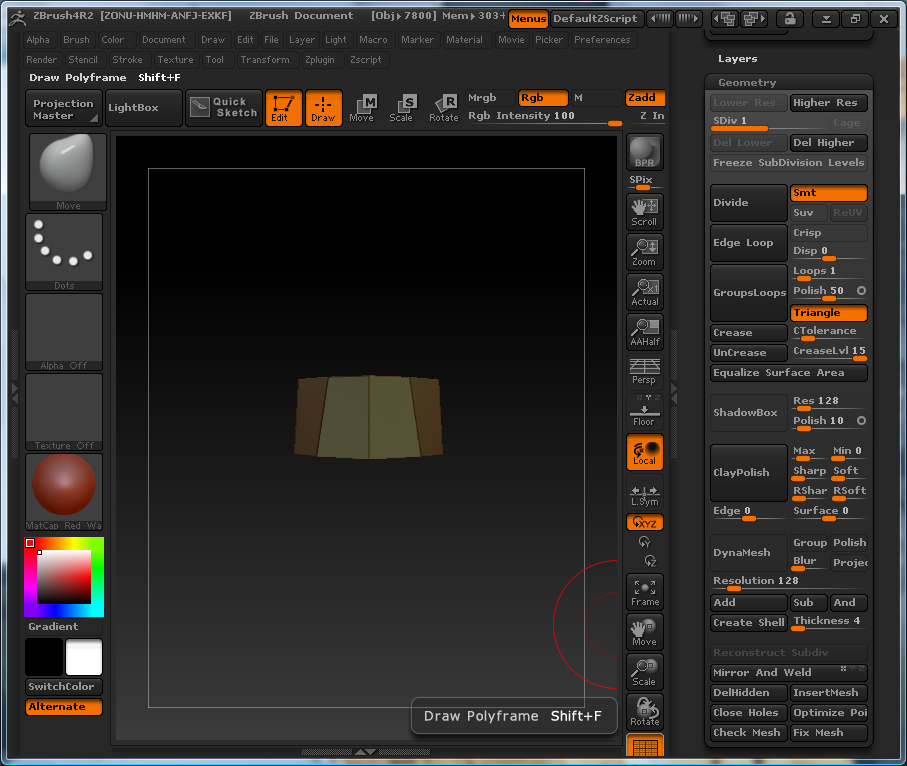Pick a color in the color picker square
Viewport: 907px width, 766px height.
pyautogui.click(x=64, y=576)
